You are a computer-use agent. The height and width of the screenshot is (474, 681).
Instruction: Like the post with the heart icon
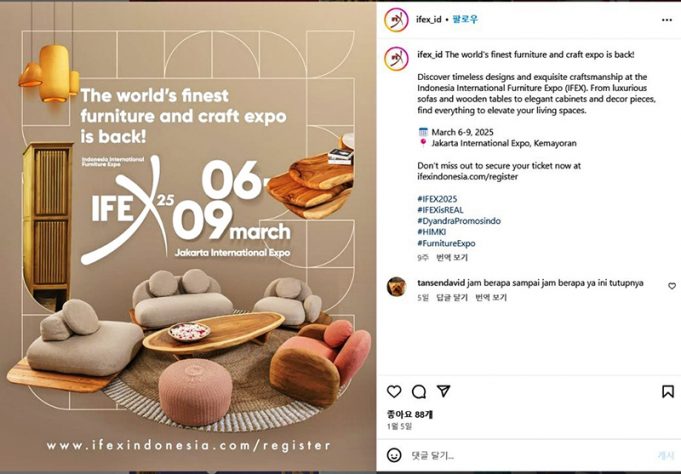click(x=394, y=391)
